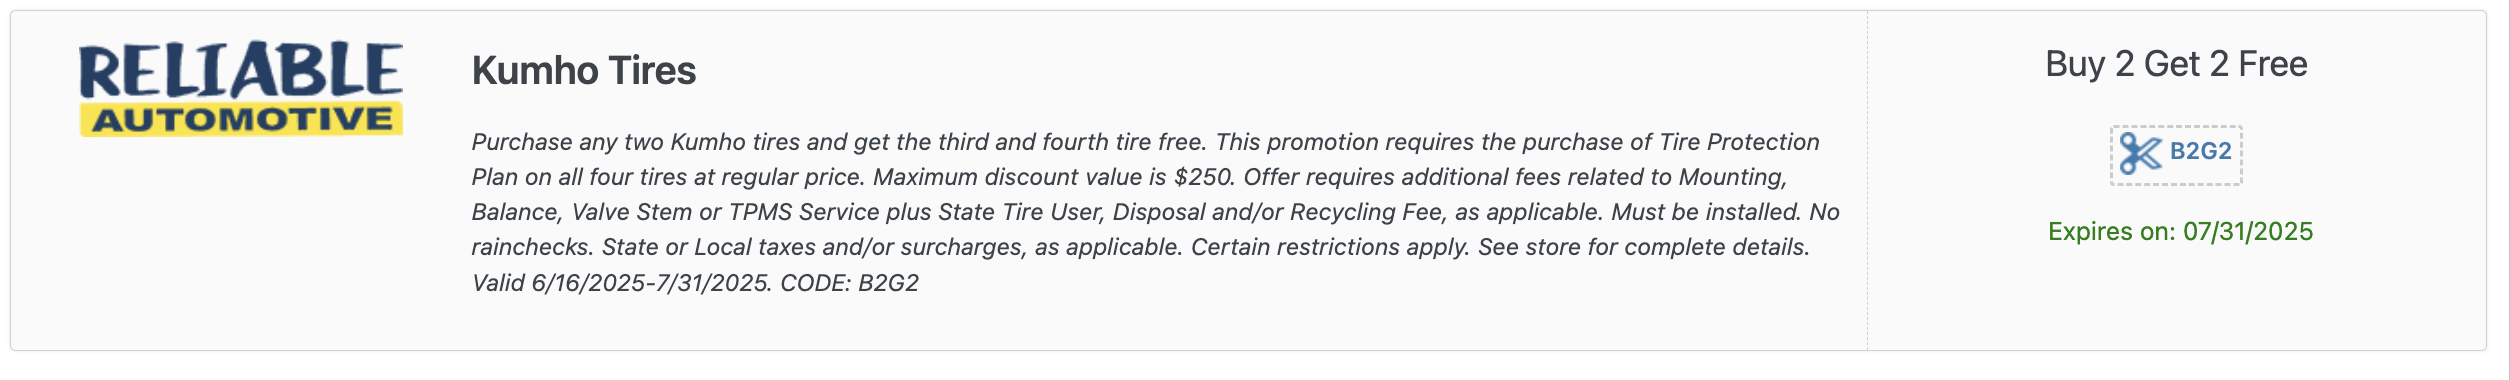This screenshot has width=2510, height=380.
Task: Click the green 07/31/2025 expiration date
Action: pyautogui.click(x=2248, y=232)
